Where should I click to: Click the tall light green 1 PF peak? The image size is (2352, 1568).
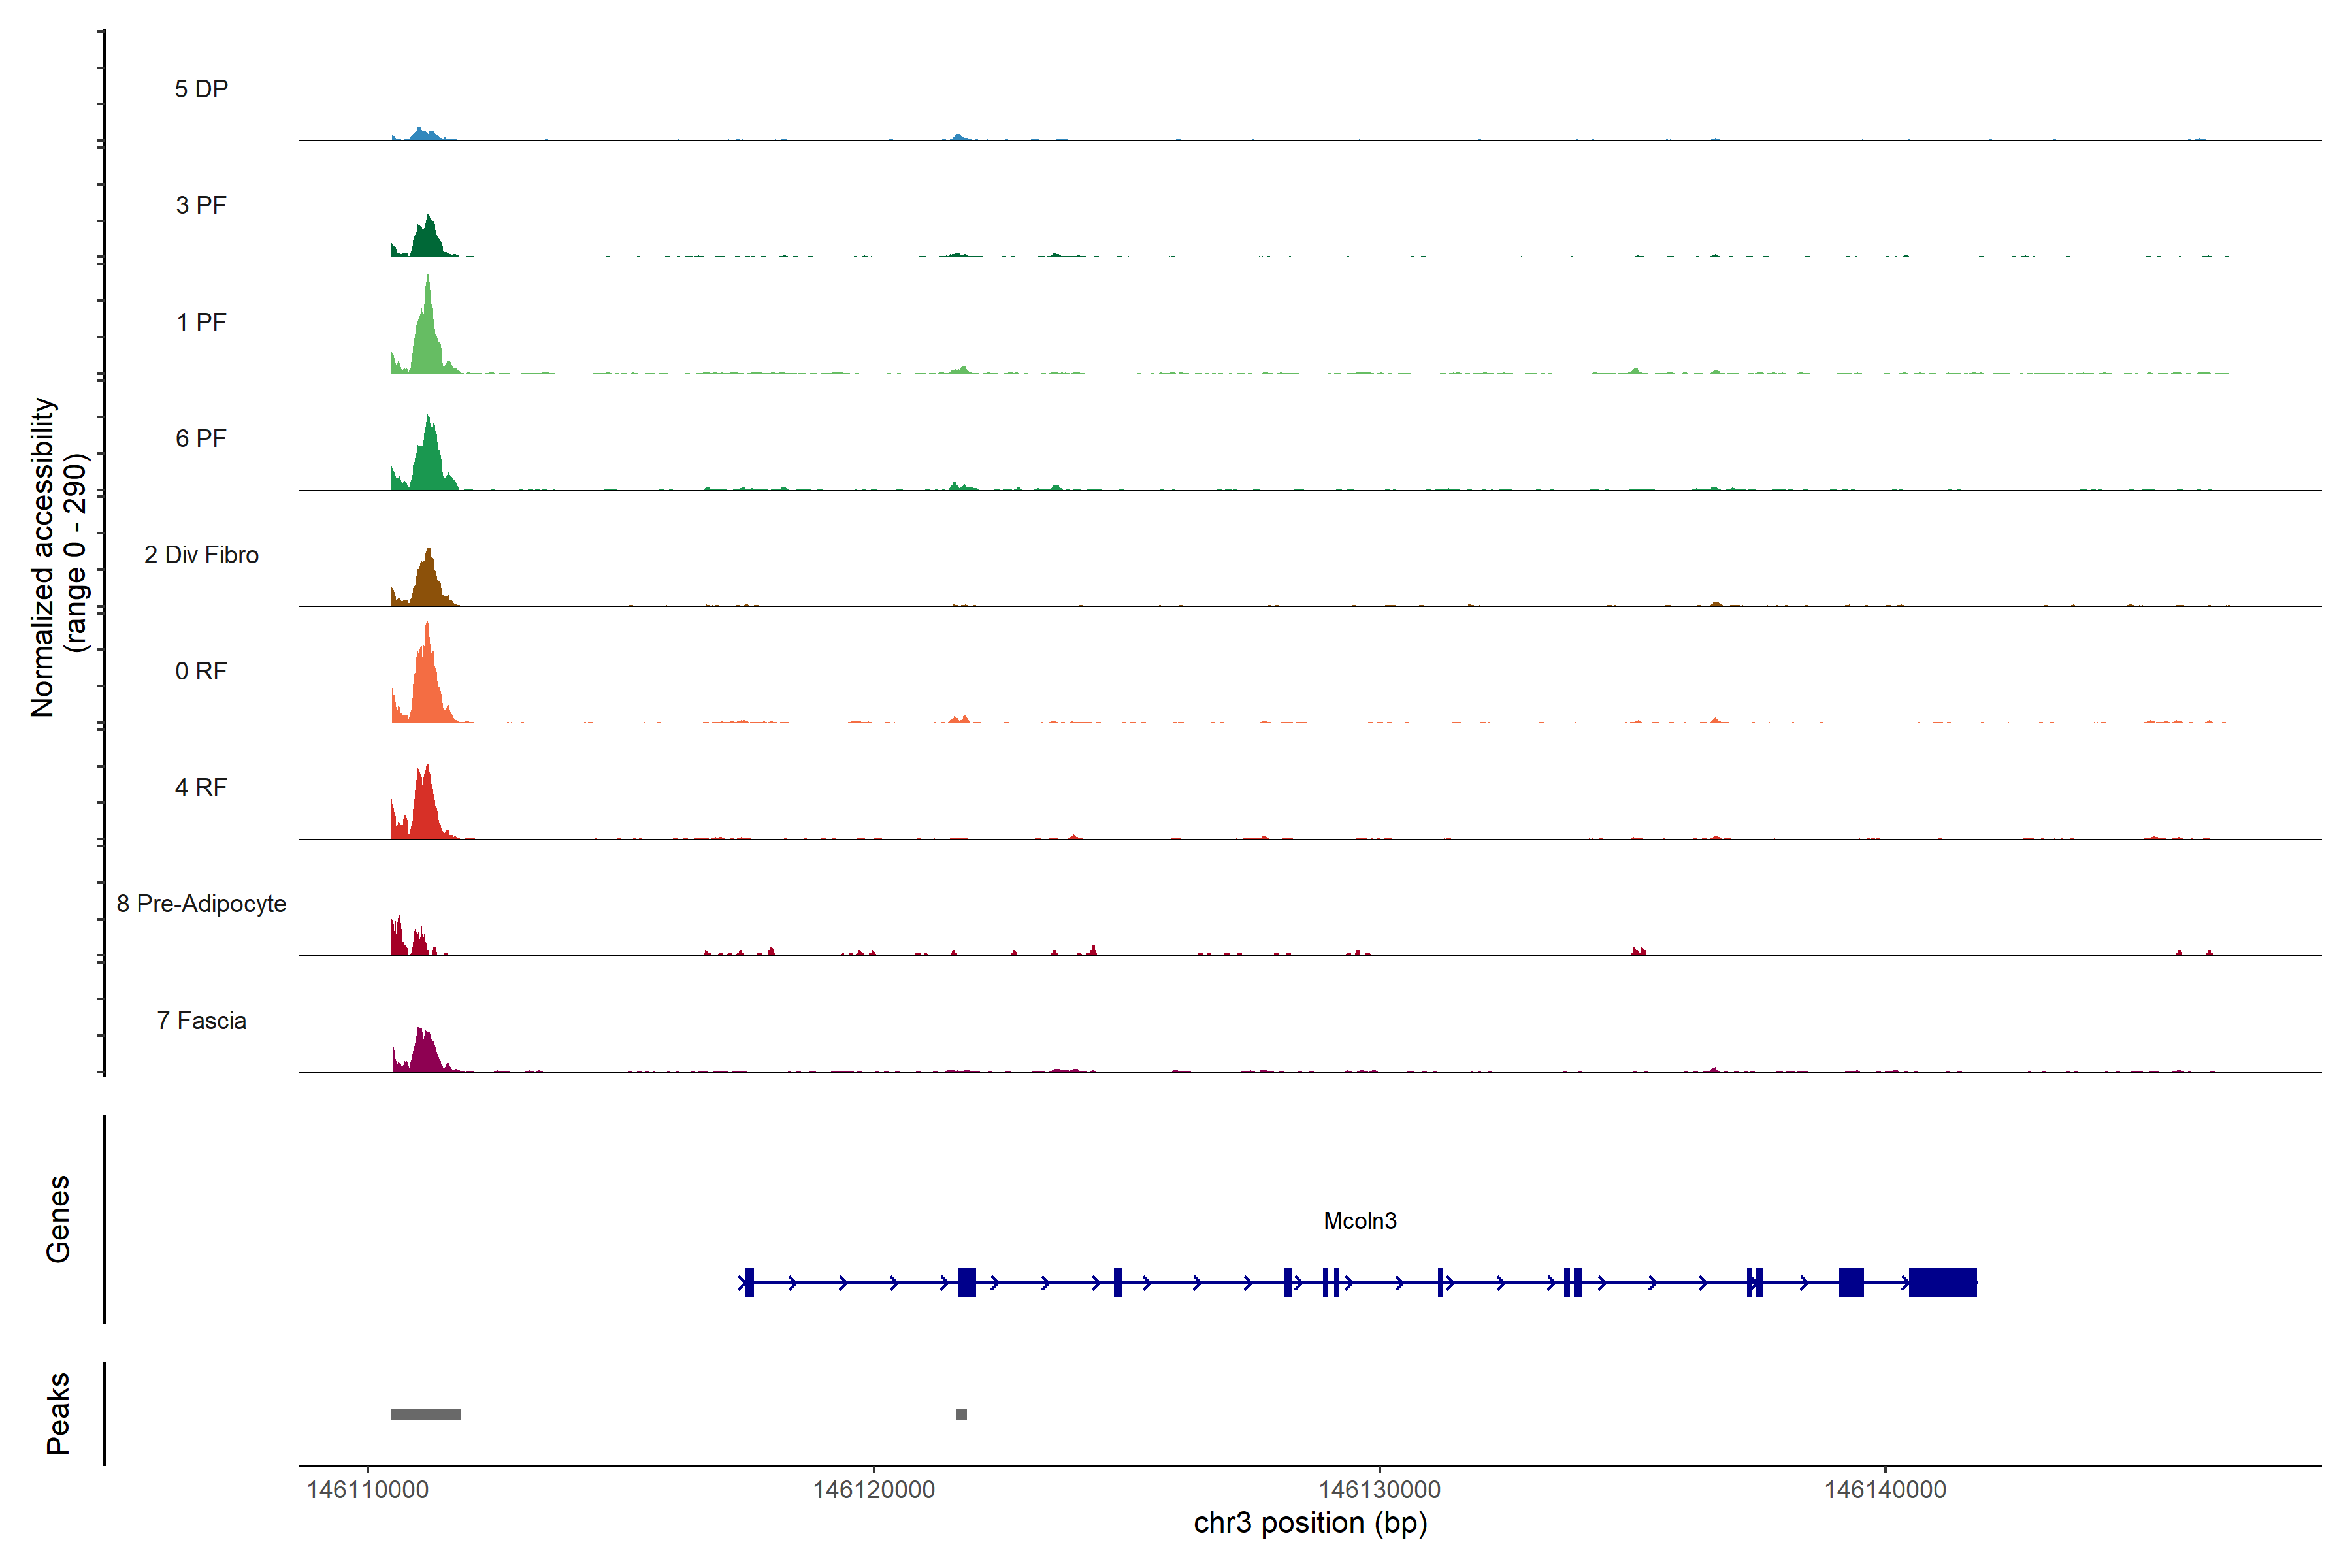(428, 340)
